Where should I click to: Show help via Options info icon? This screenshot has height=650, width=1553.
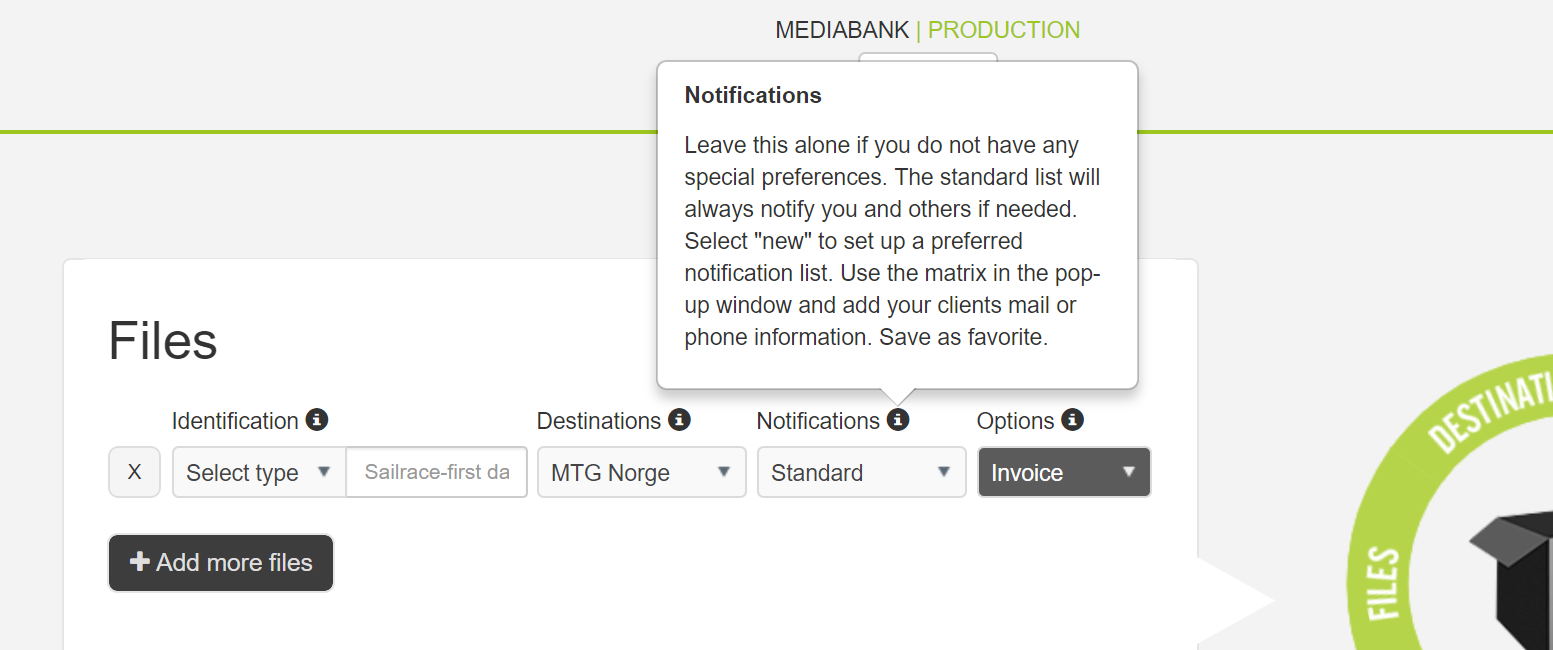point(1072,420)
